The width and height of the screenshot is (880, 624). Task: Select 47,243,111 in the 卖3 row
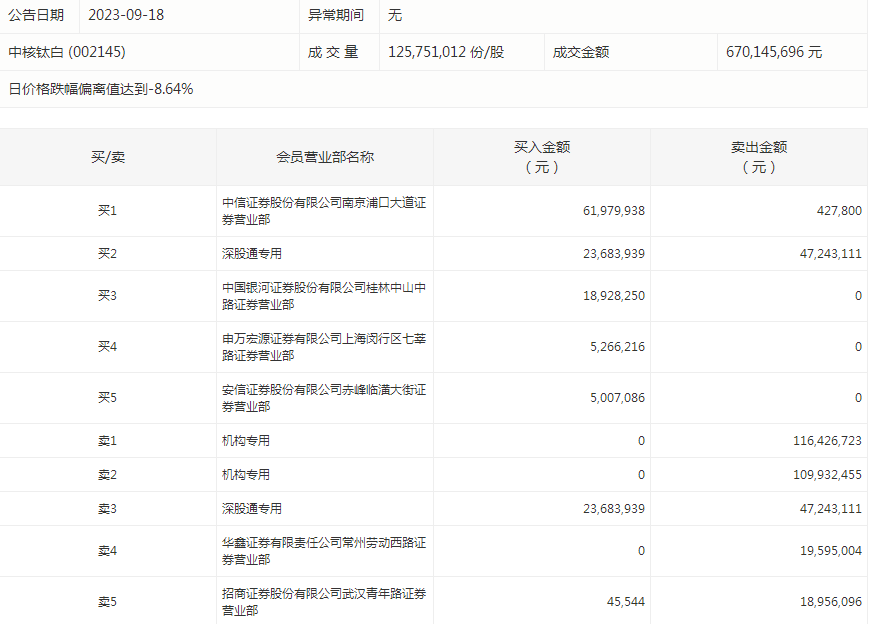(831, 509)
